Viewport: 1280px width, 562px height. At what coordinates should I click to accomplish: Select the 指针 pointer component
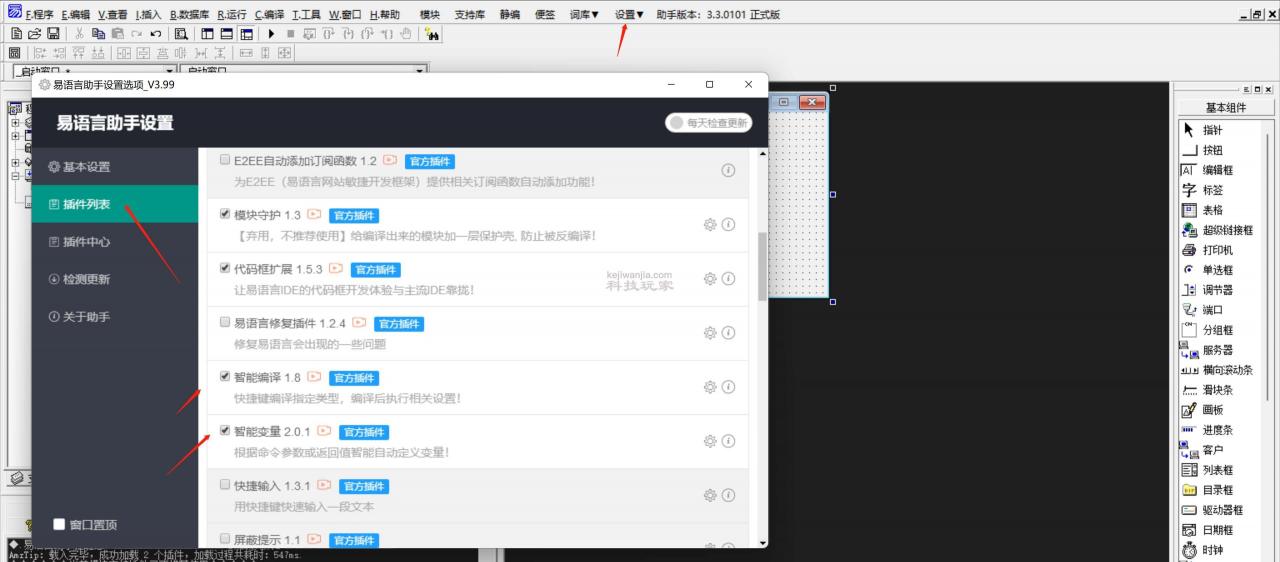[x=1202, y=130]
